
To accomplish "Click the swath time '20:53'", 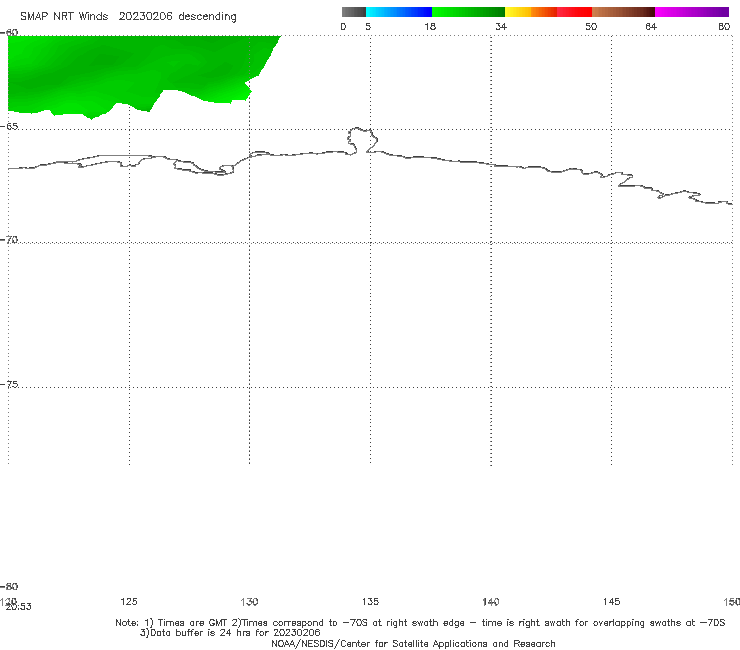I will coord(19,607).
